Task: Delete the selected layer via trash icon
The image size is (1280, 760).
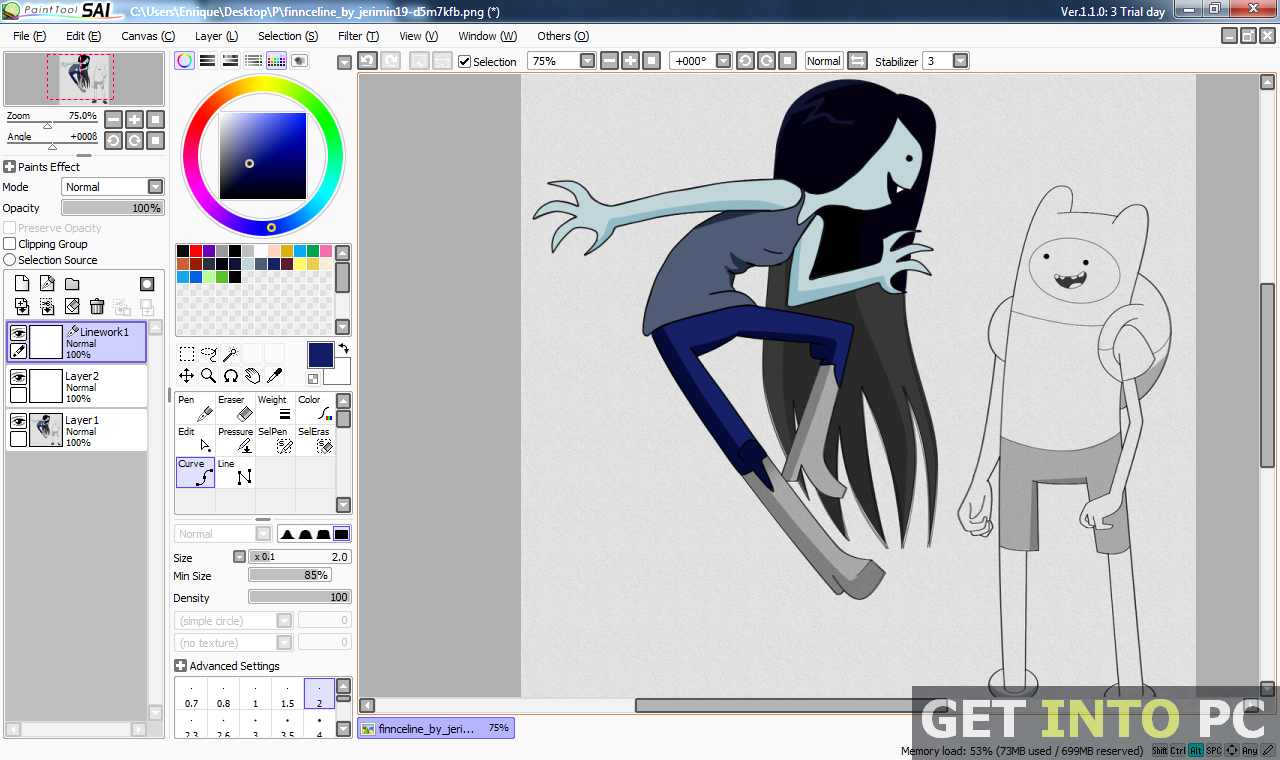Action: click(x=97, y=306)
